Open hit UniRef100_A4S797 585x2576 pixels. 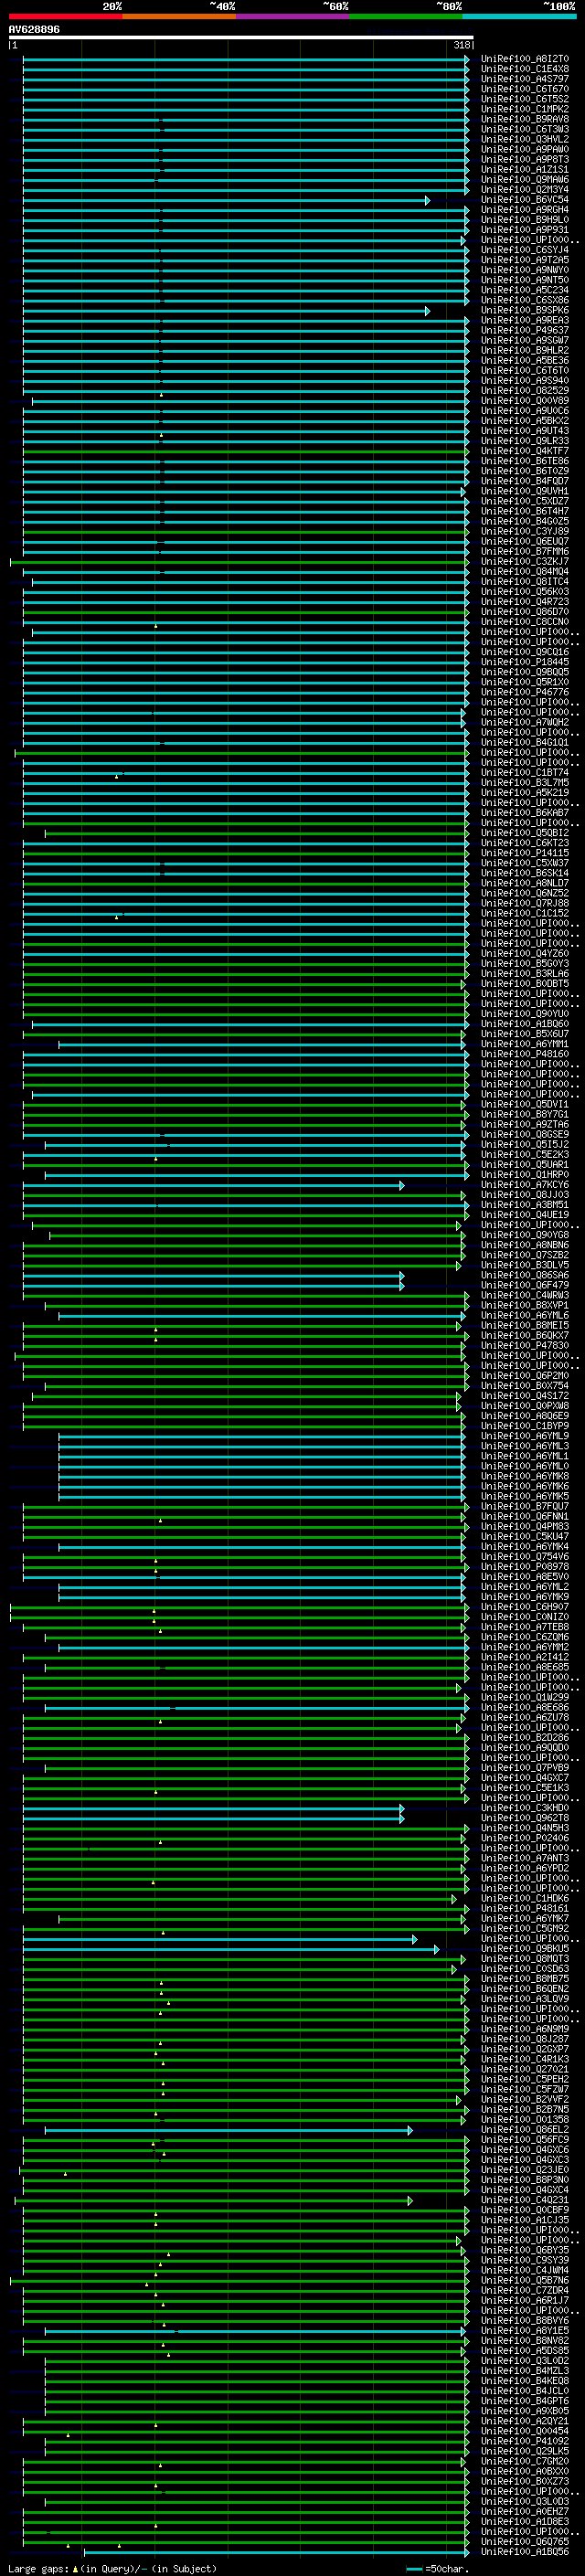[525, 79]
